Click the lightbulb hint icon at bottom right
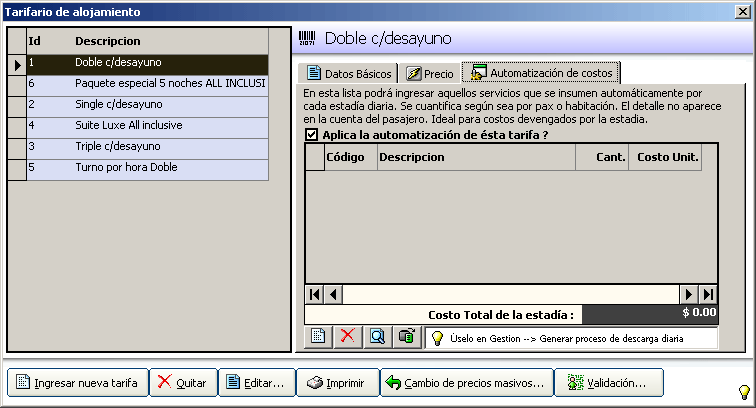Viewport: 756px width, 408px height. (743, 391)
